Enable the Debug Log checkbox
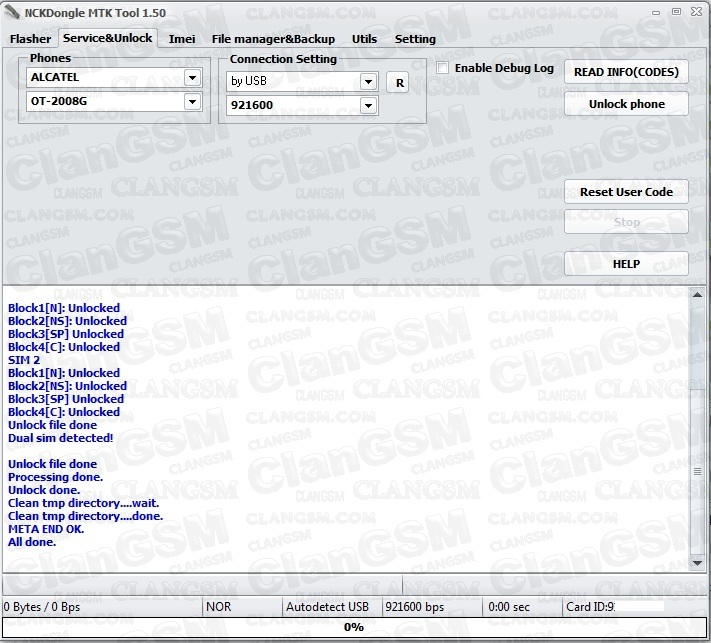Viewport: 711px width, 643px height. pyautogui.click(x=443, y=68)
